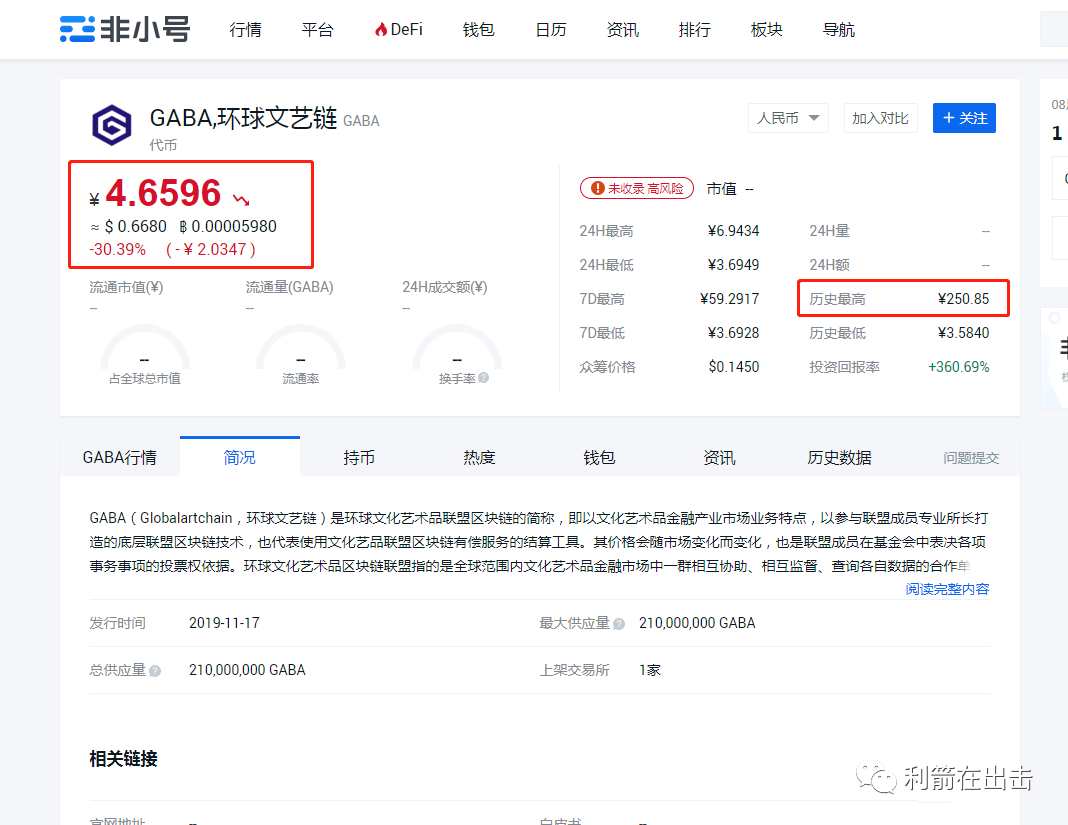The width and height of the screenshot is (1068, 825).
Task: Click the 上架交易所 value 1家
Action: pyautogui.click(x=650, y=670)
